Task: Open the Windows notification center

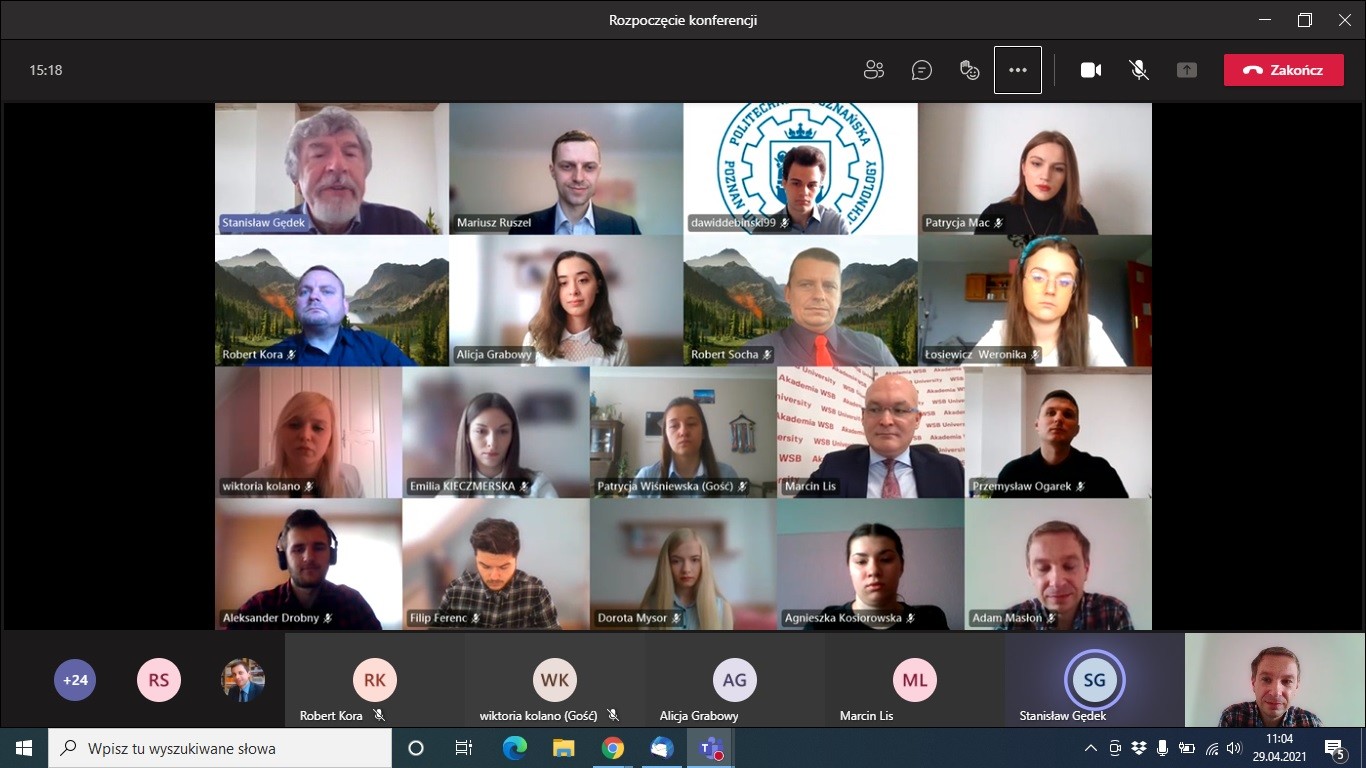Action: (x=1334, y=748)
